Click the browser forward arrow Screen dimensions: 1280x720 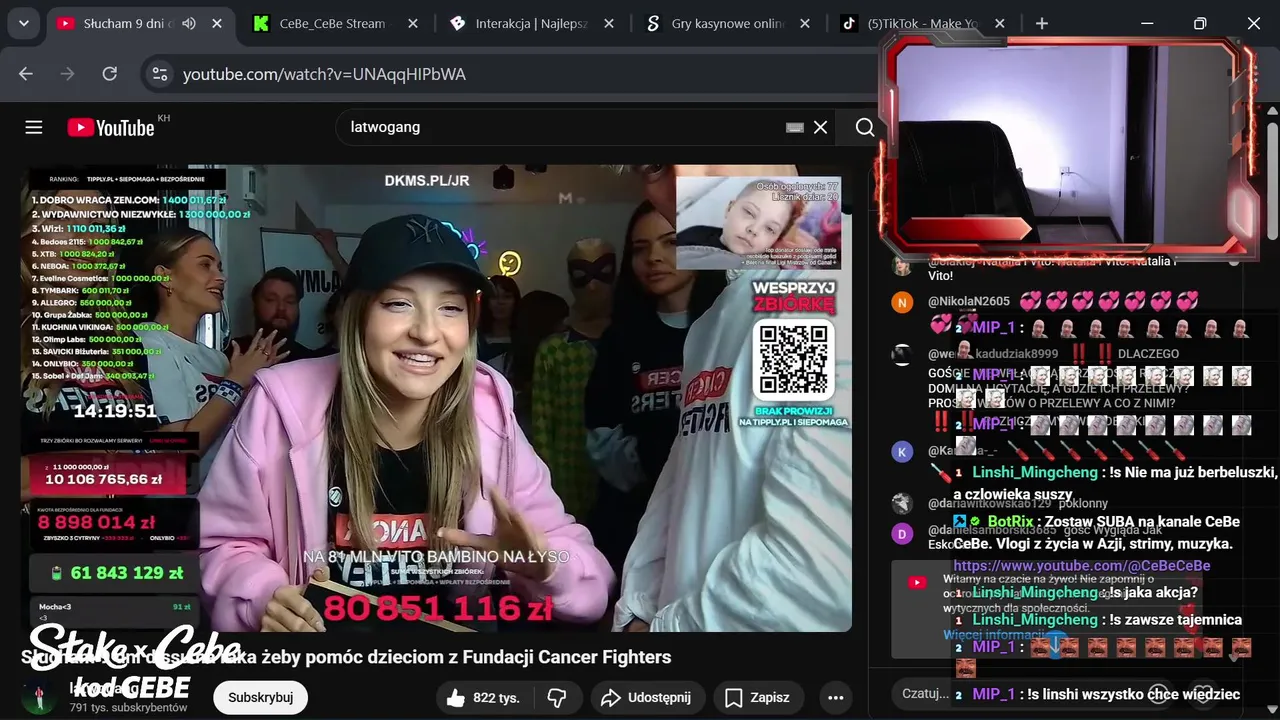pos(68,74)
